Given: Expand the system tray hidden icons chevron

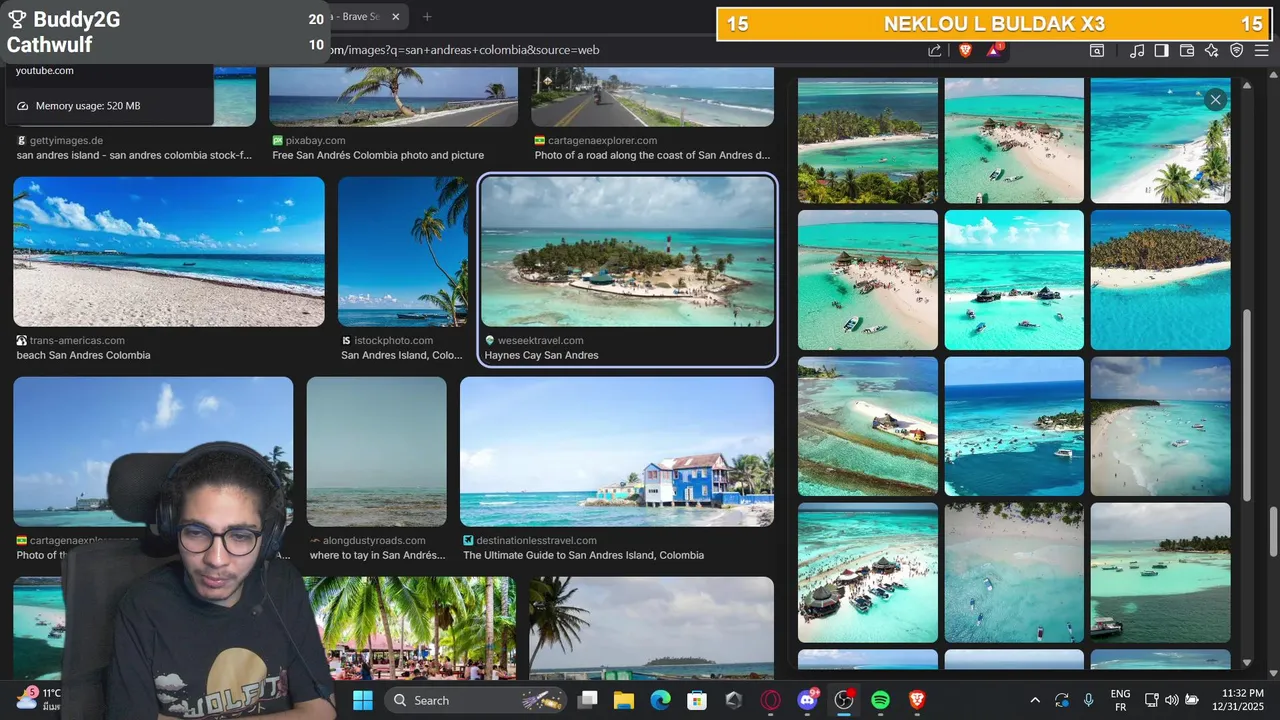Looking at the screenshot, I should click(1035, 700).
